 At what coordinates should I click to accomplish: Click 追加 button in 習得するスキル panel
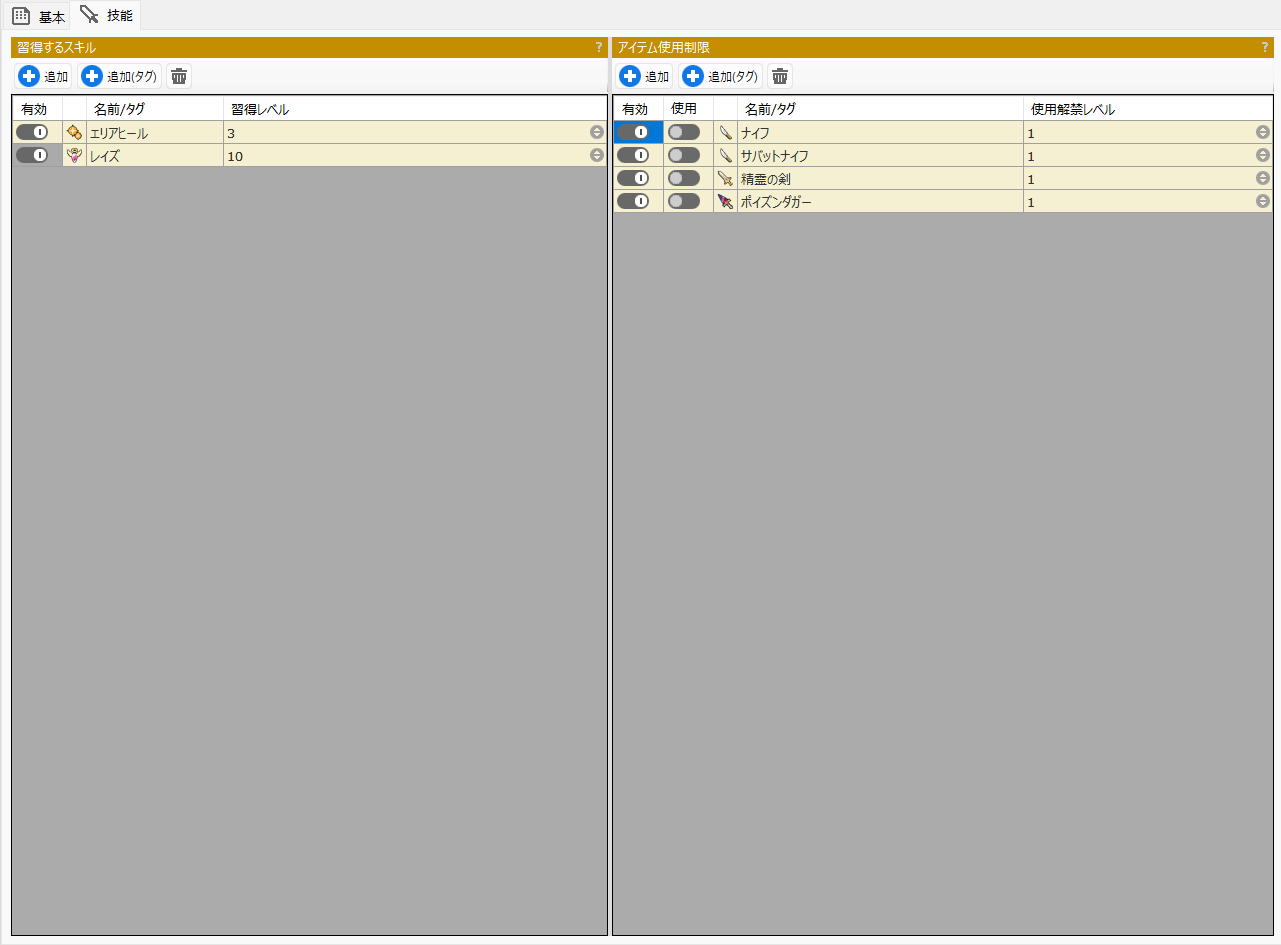pos(44,76)
